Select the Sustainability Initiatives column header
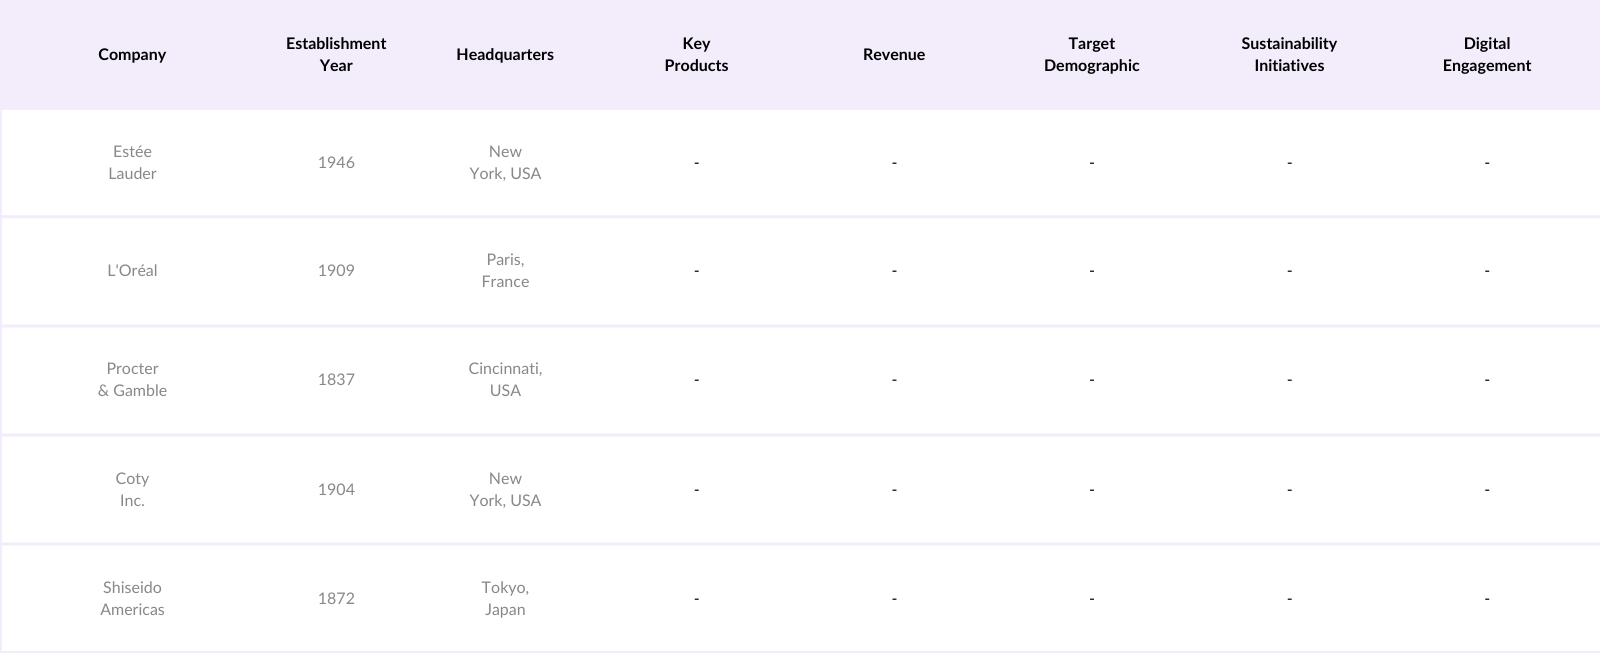 click(x=1289, y=54)
